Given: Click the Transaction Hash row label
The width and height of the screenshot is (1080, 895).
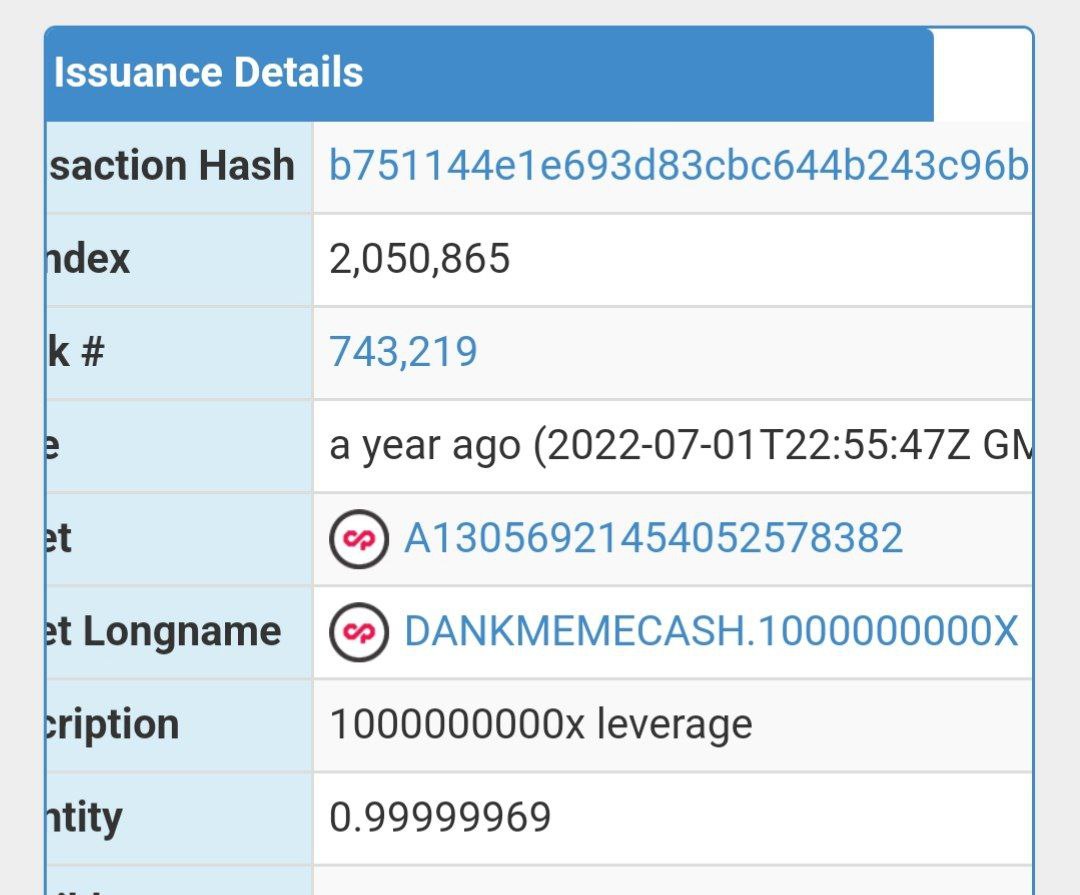Looking at the screenshot, I should pyautogui.click(x=172, y=166).
